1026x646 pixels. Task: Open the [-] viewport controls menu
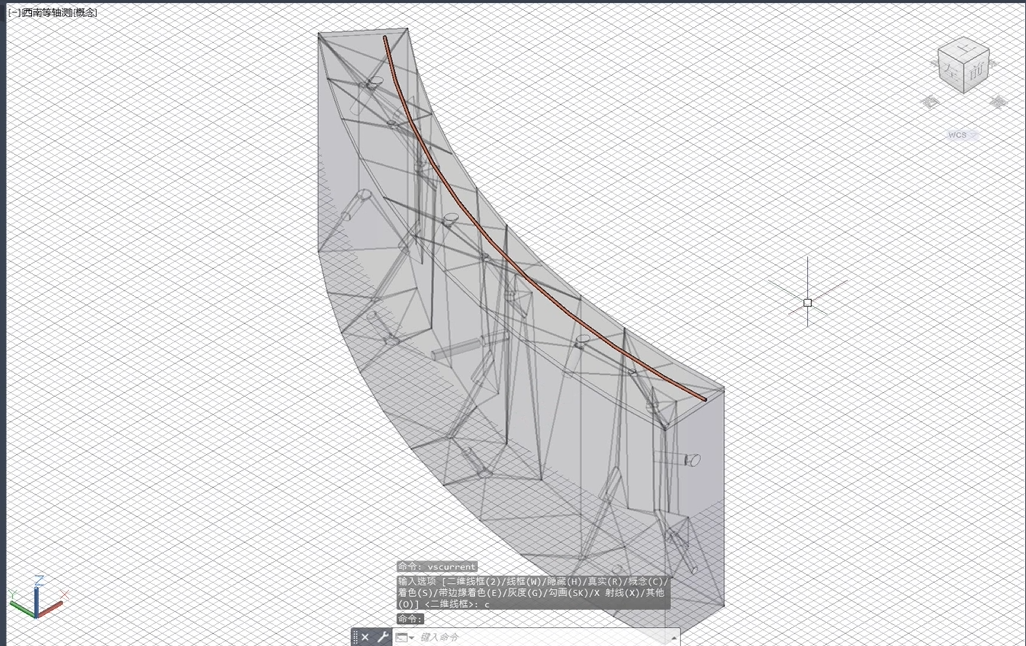[14, 12]
